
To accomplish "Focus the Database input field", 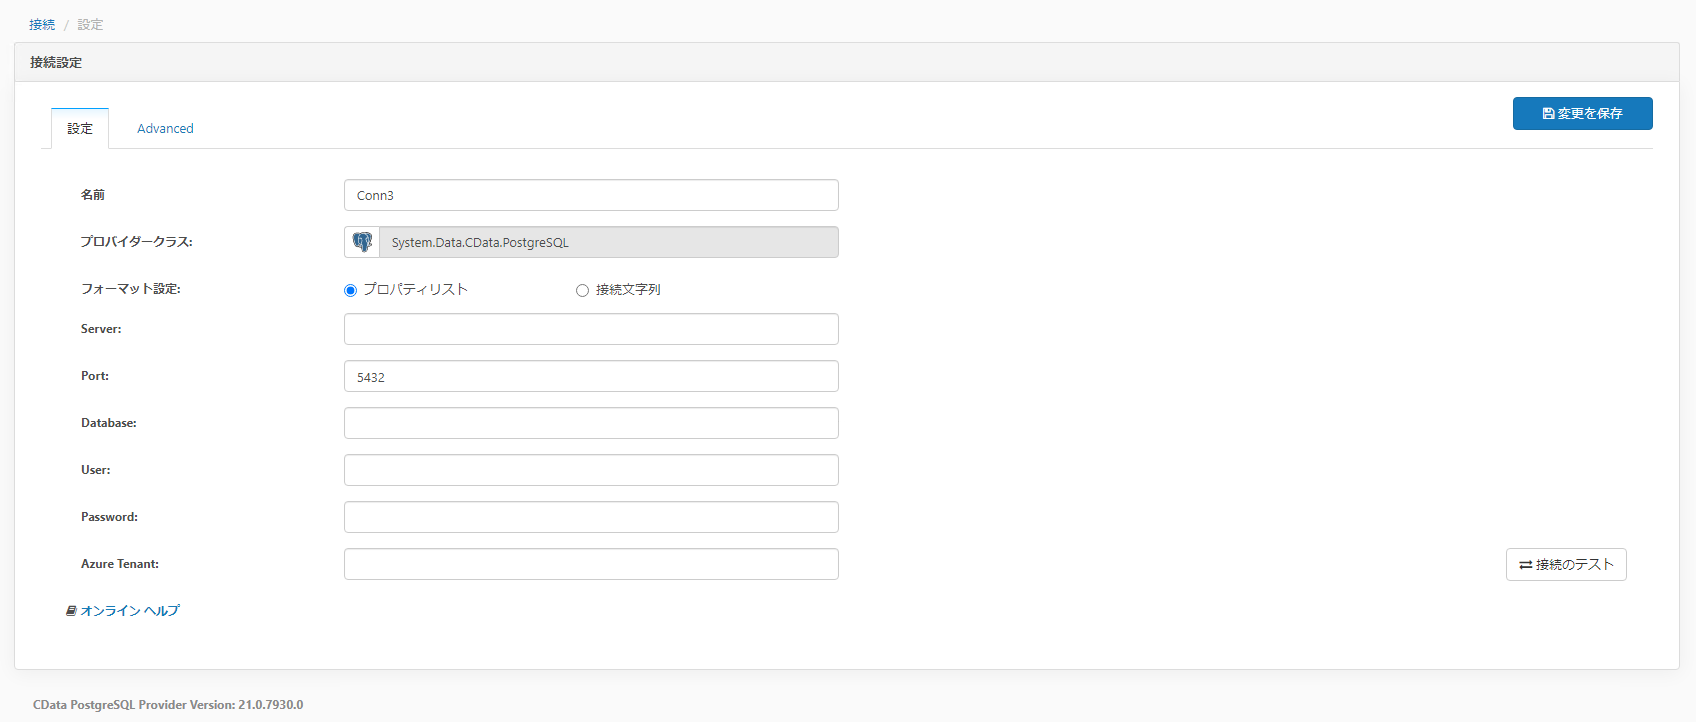I will pos(590,423).
